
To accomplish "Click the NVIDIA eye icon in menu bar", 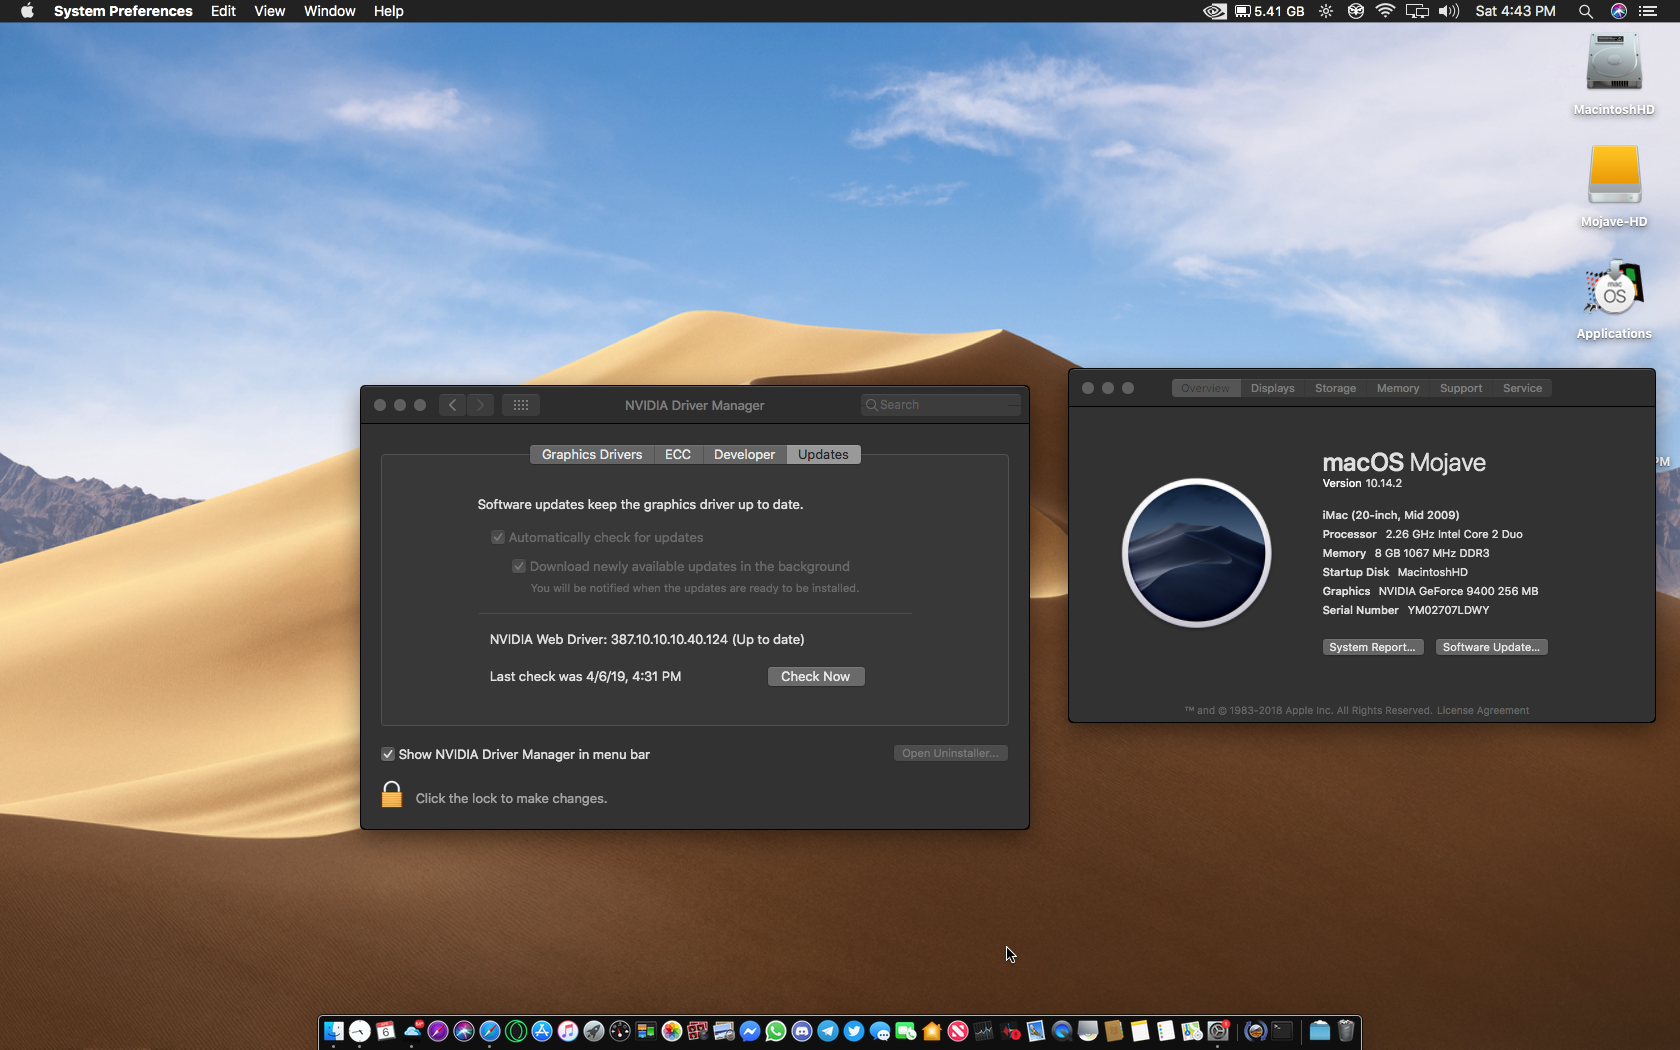I will click(1214, 11).
